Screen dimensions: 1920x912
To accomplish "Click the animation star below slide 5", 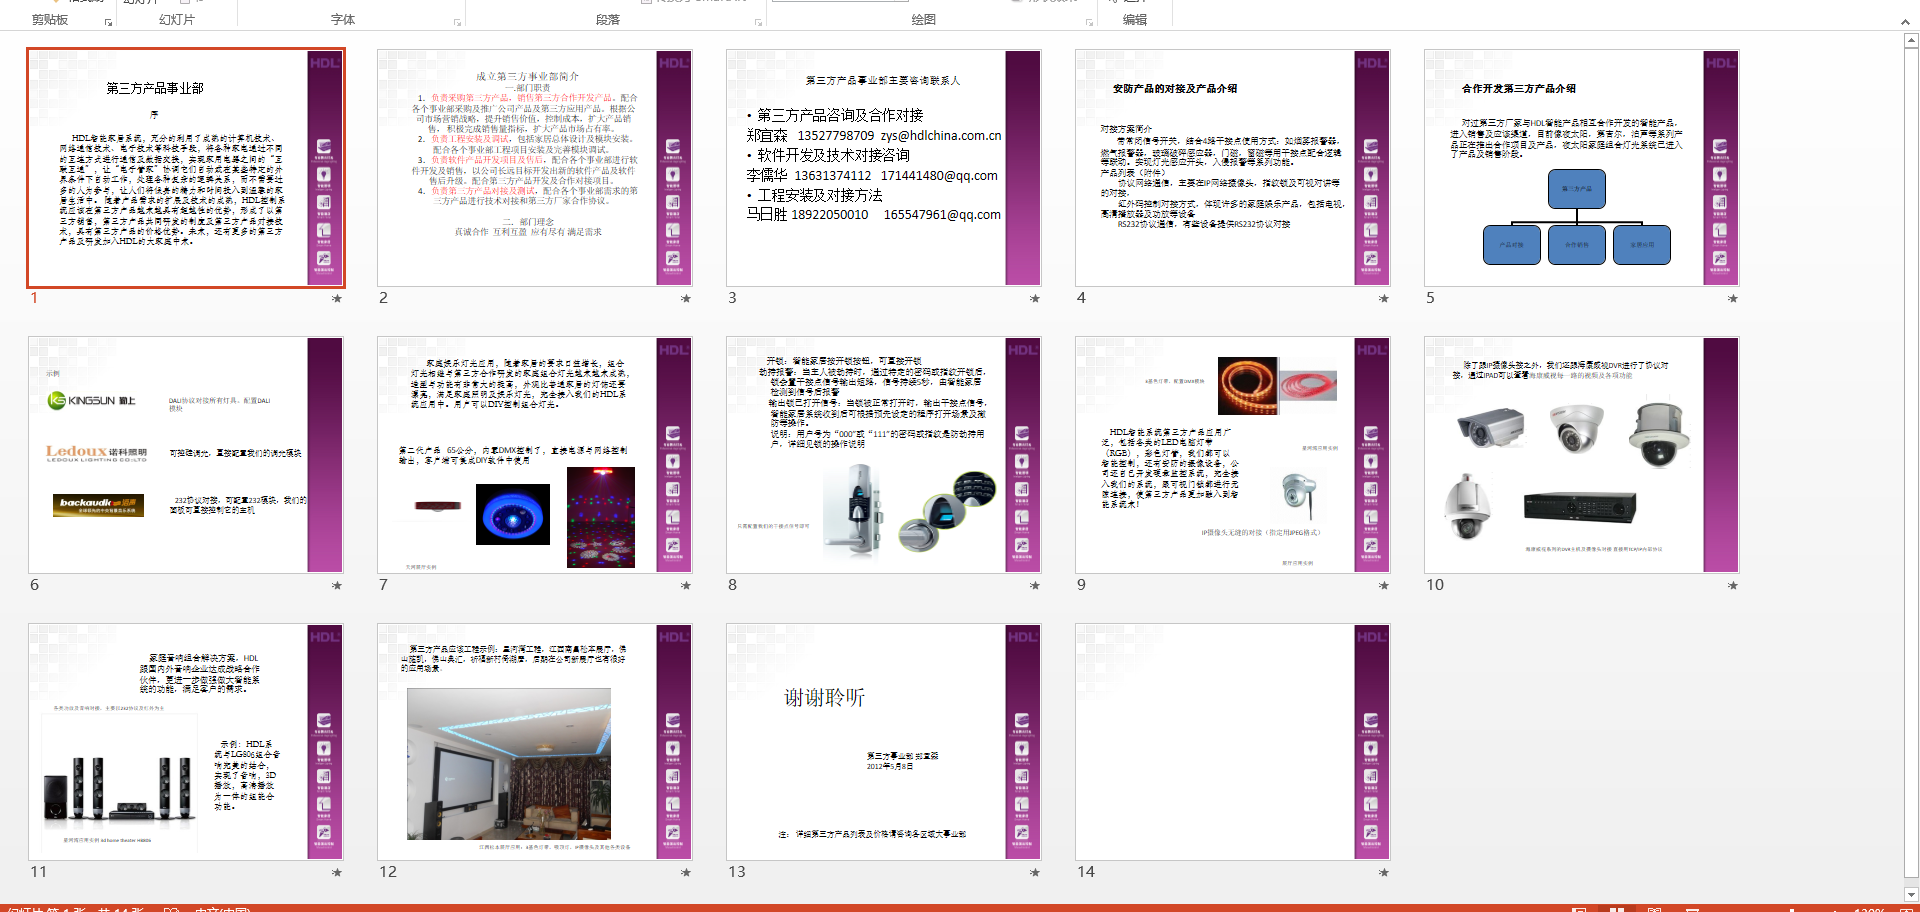I will pos(1733,299).
